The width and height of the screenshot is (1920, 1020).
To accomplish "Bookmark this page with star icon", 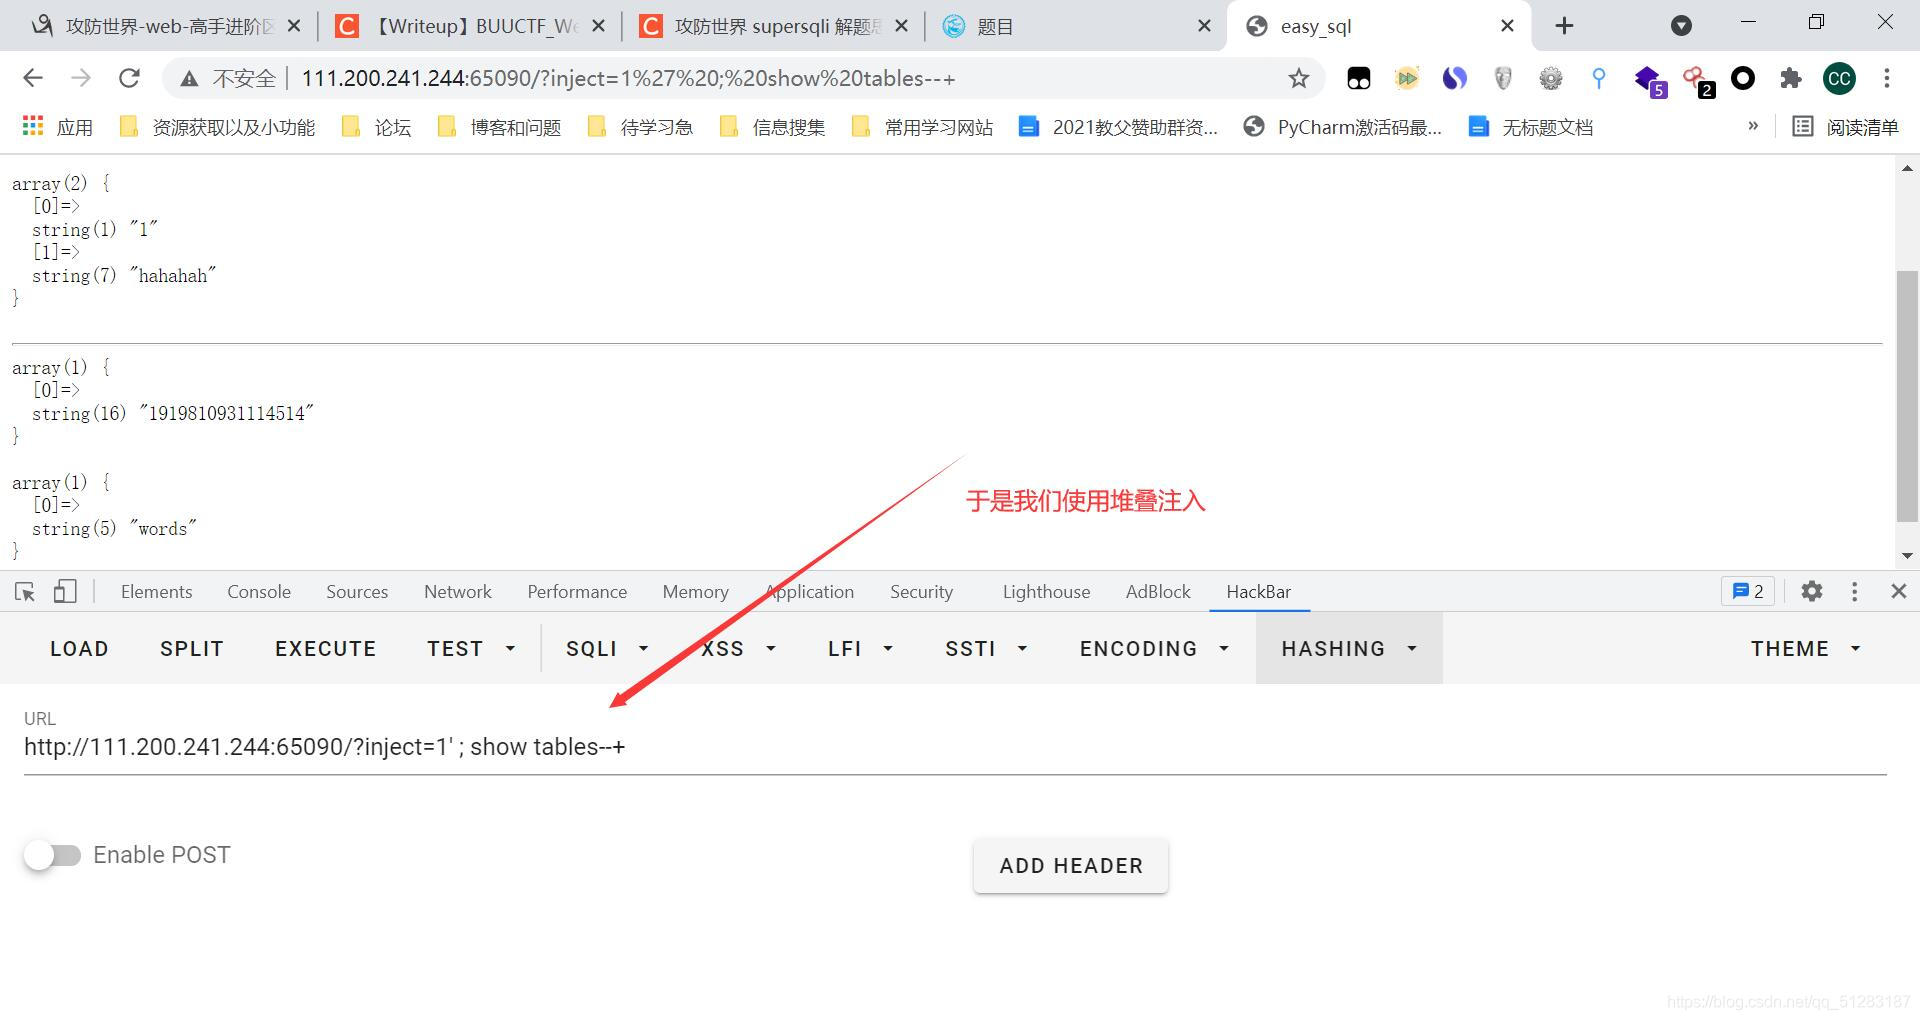I will coord(1298,78).
